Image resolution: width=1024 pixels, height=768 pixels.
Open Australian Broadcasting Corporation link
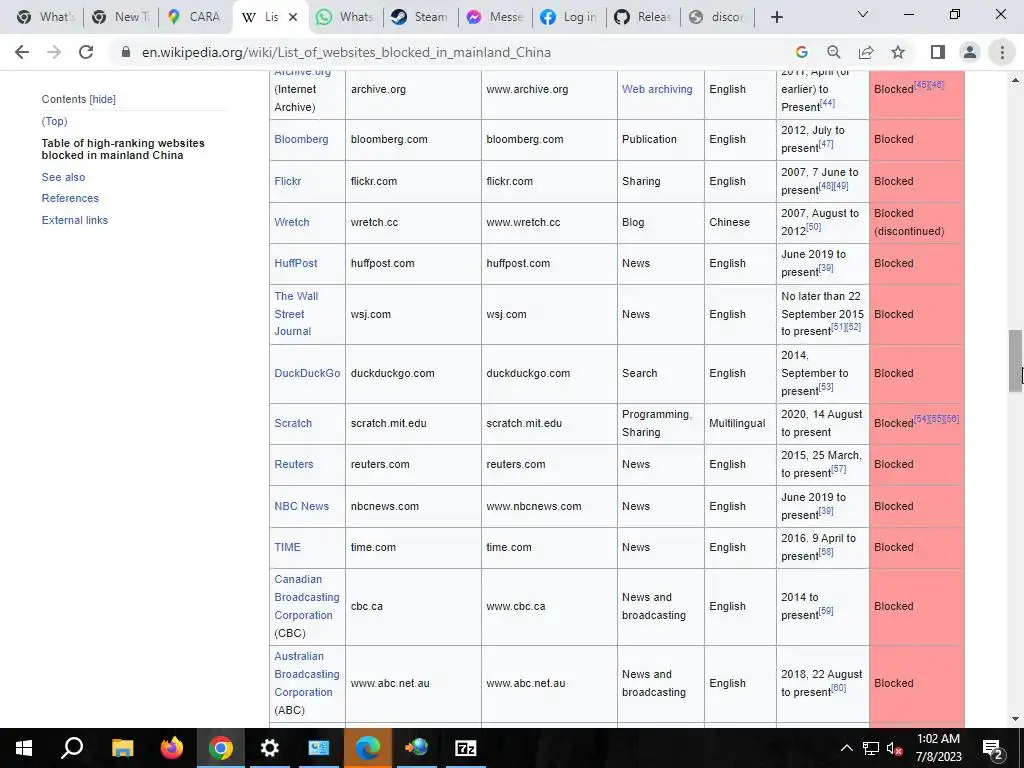click(x=307, y=674)
